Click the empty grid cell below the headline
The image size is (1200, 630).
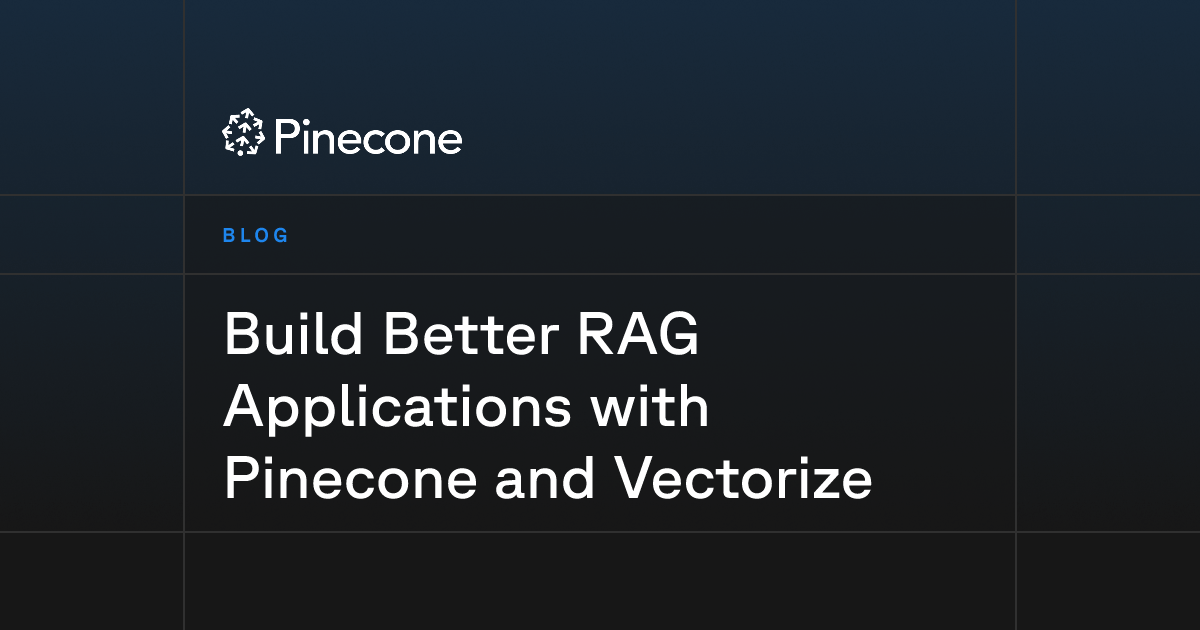[x=600, y=581]
